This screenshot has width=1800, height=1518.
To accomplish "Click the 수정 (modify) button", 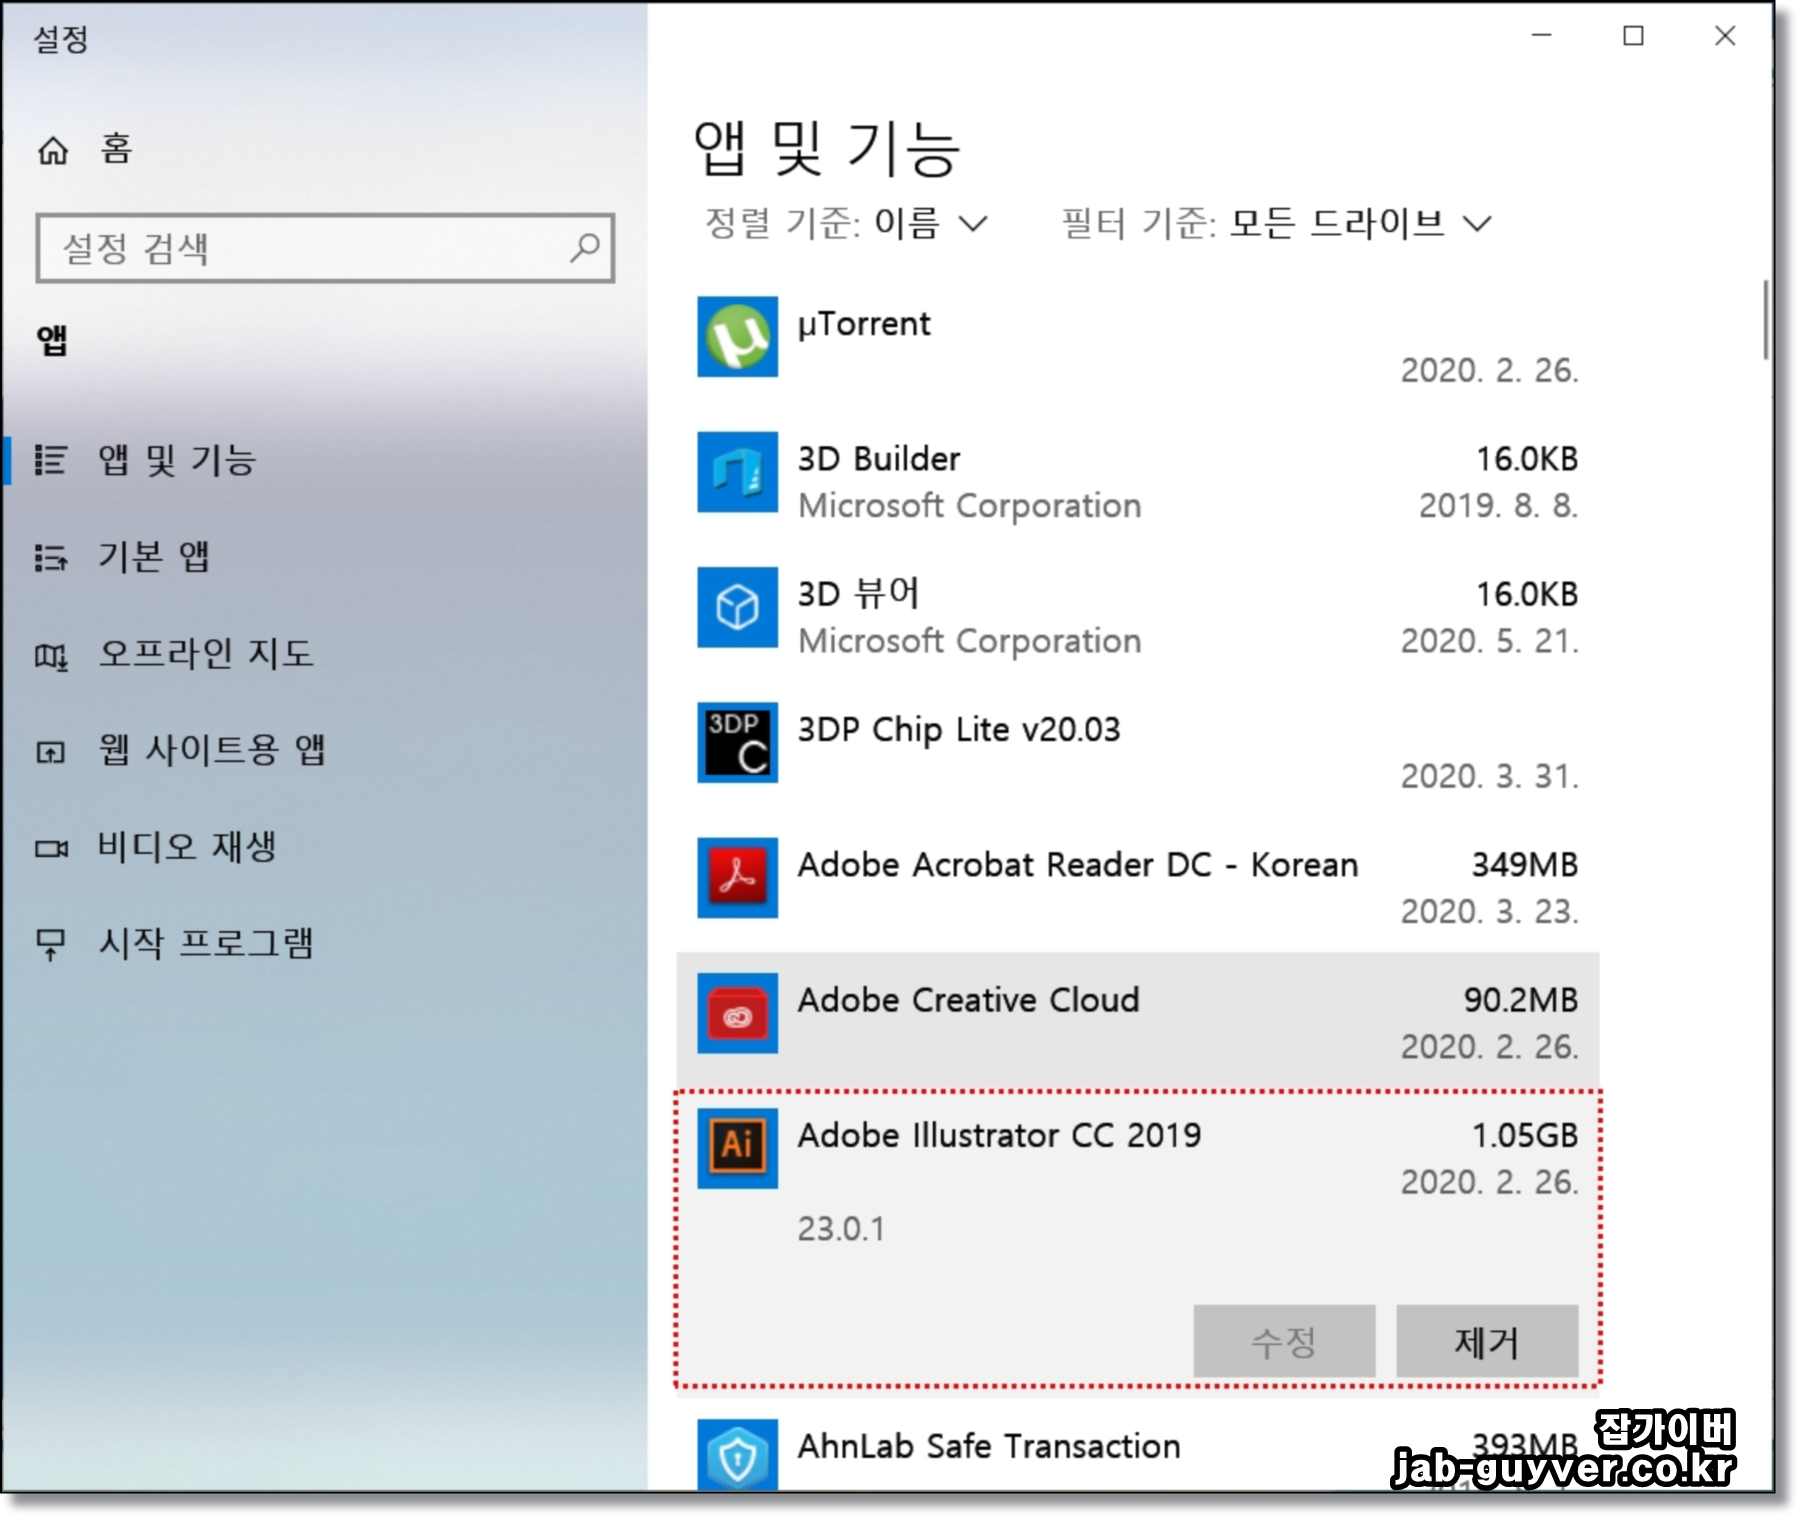I will (1284, 1341).
